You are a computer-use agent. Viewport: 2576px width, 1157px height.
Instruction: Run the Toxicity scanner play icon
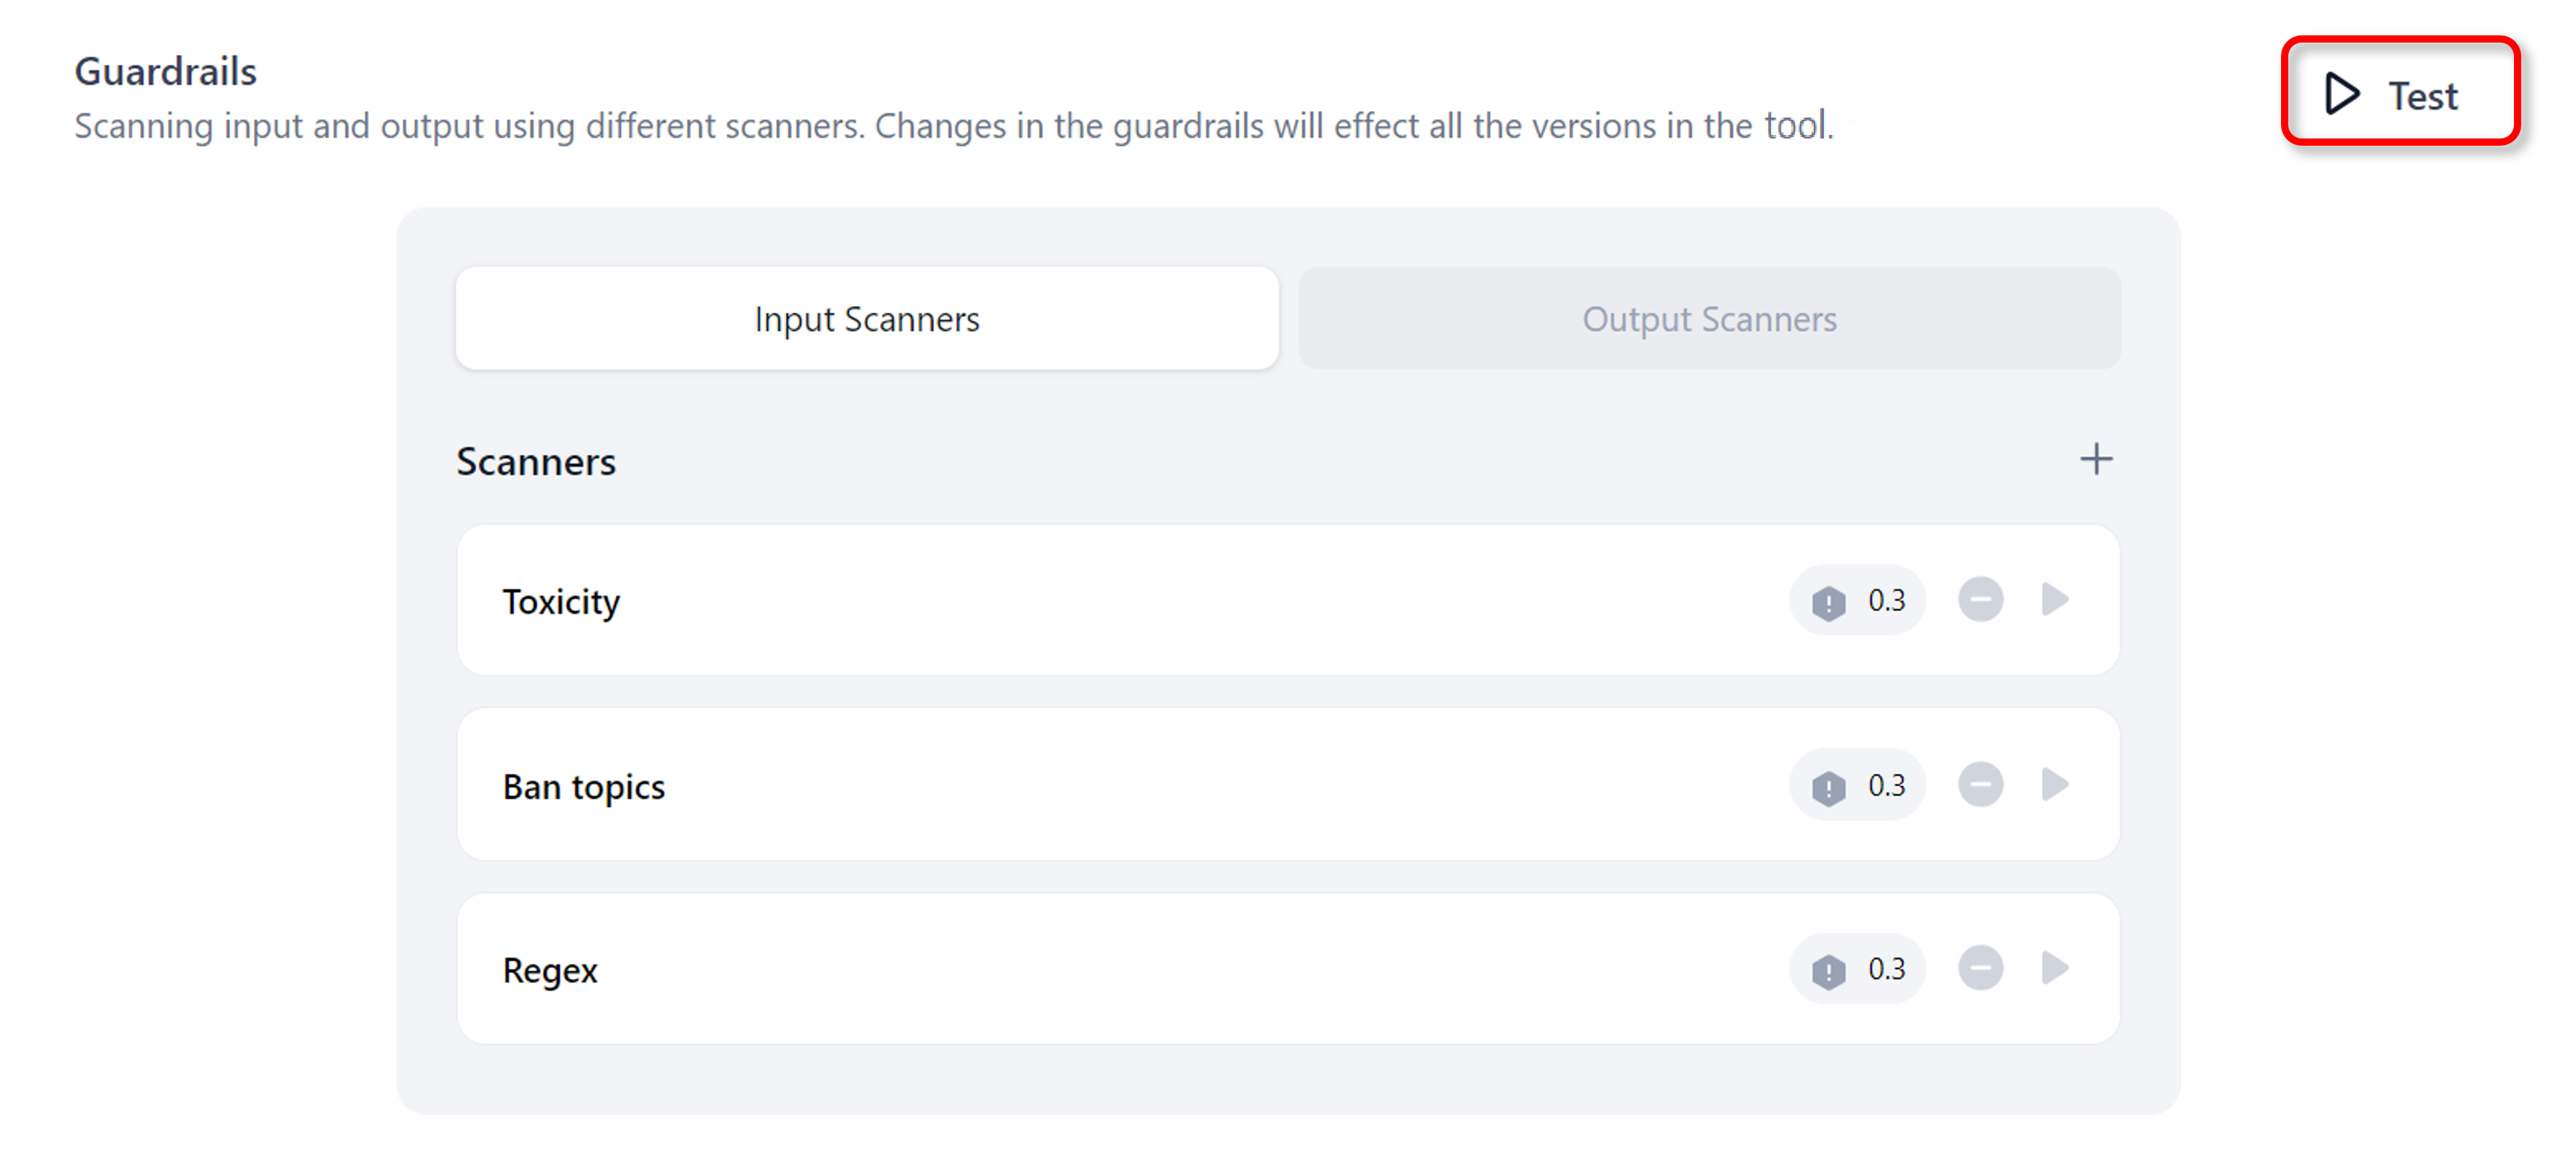click(2054, 600)
